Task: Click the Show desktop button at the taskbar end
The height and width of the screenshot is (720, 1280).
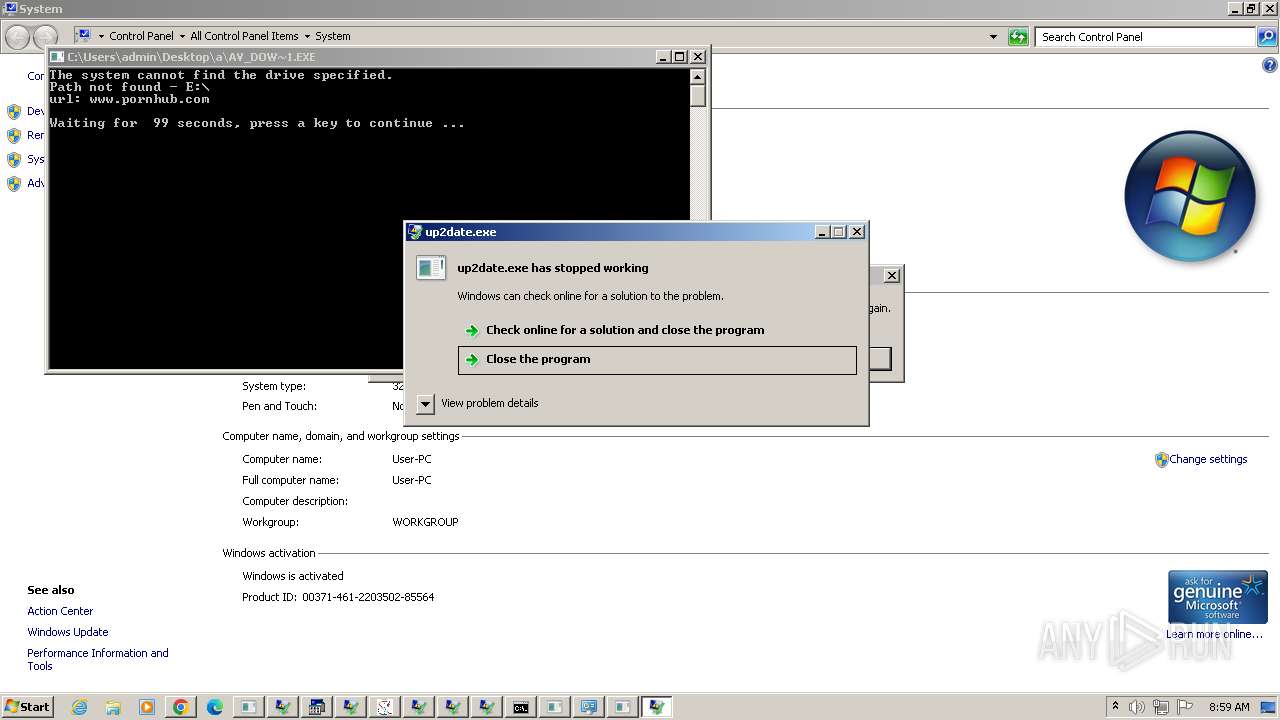Action: point(1270,707)
